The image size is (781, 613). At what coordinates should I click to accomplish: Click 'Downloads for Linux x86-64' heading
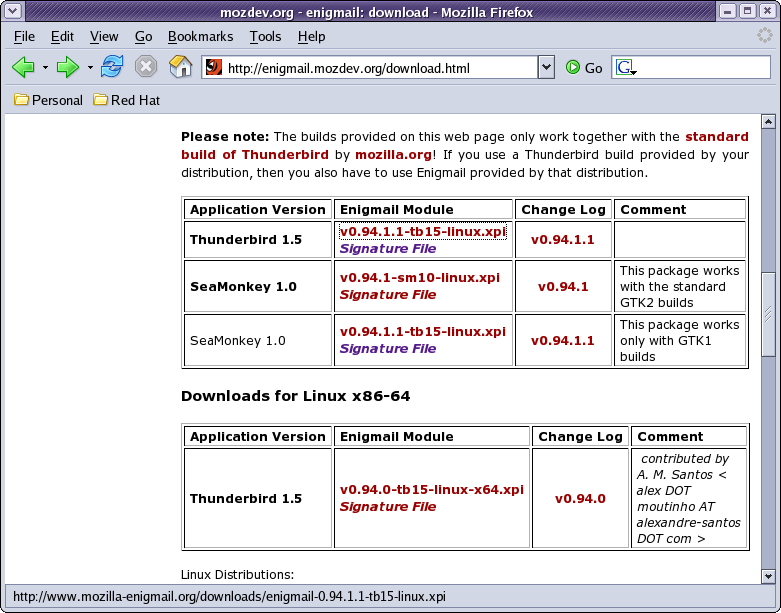point(295,396)
